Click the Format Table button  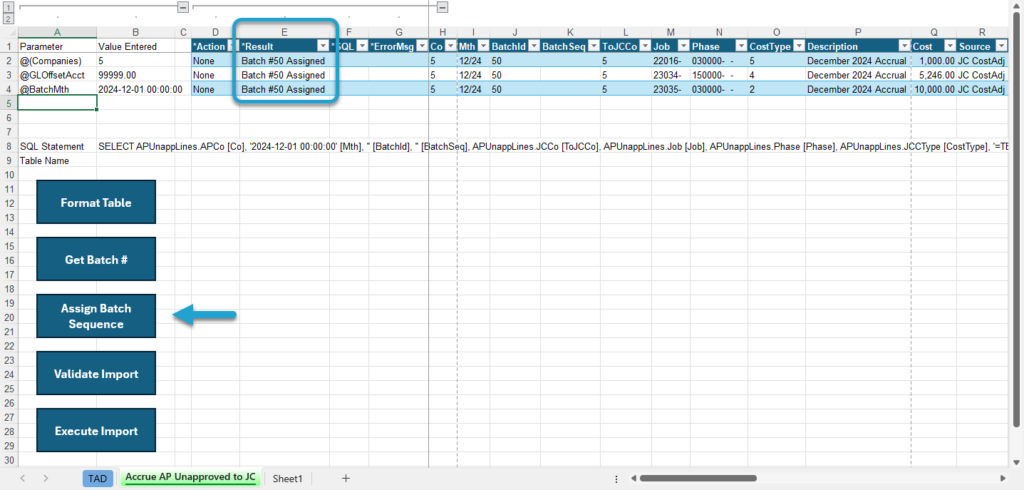[96, 203]
